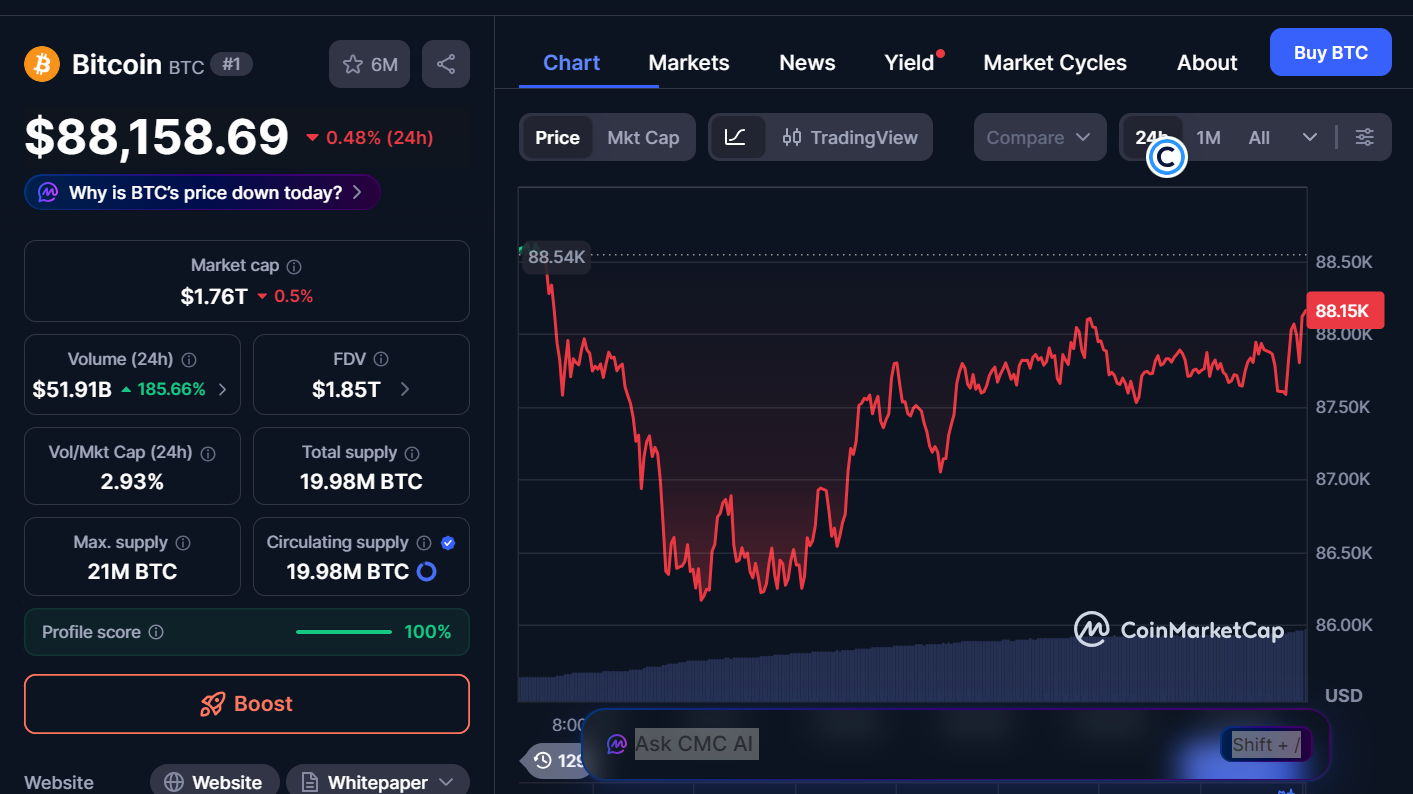This screenshot has width=1413, height=794.
Task: Click the Profile score info icon
Action: [x=156, y=632]
